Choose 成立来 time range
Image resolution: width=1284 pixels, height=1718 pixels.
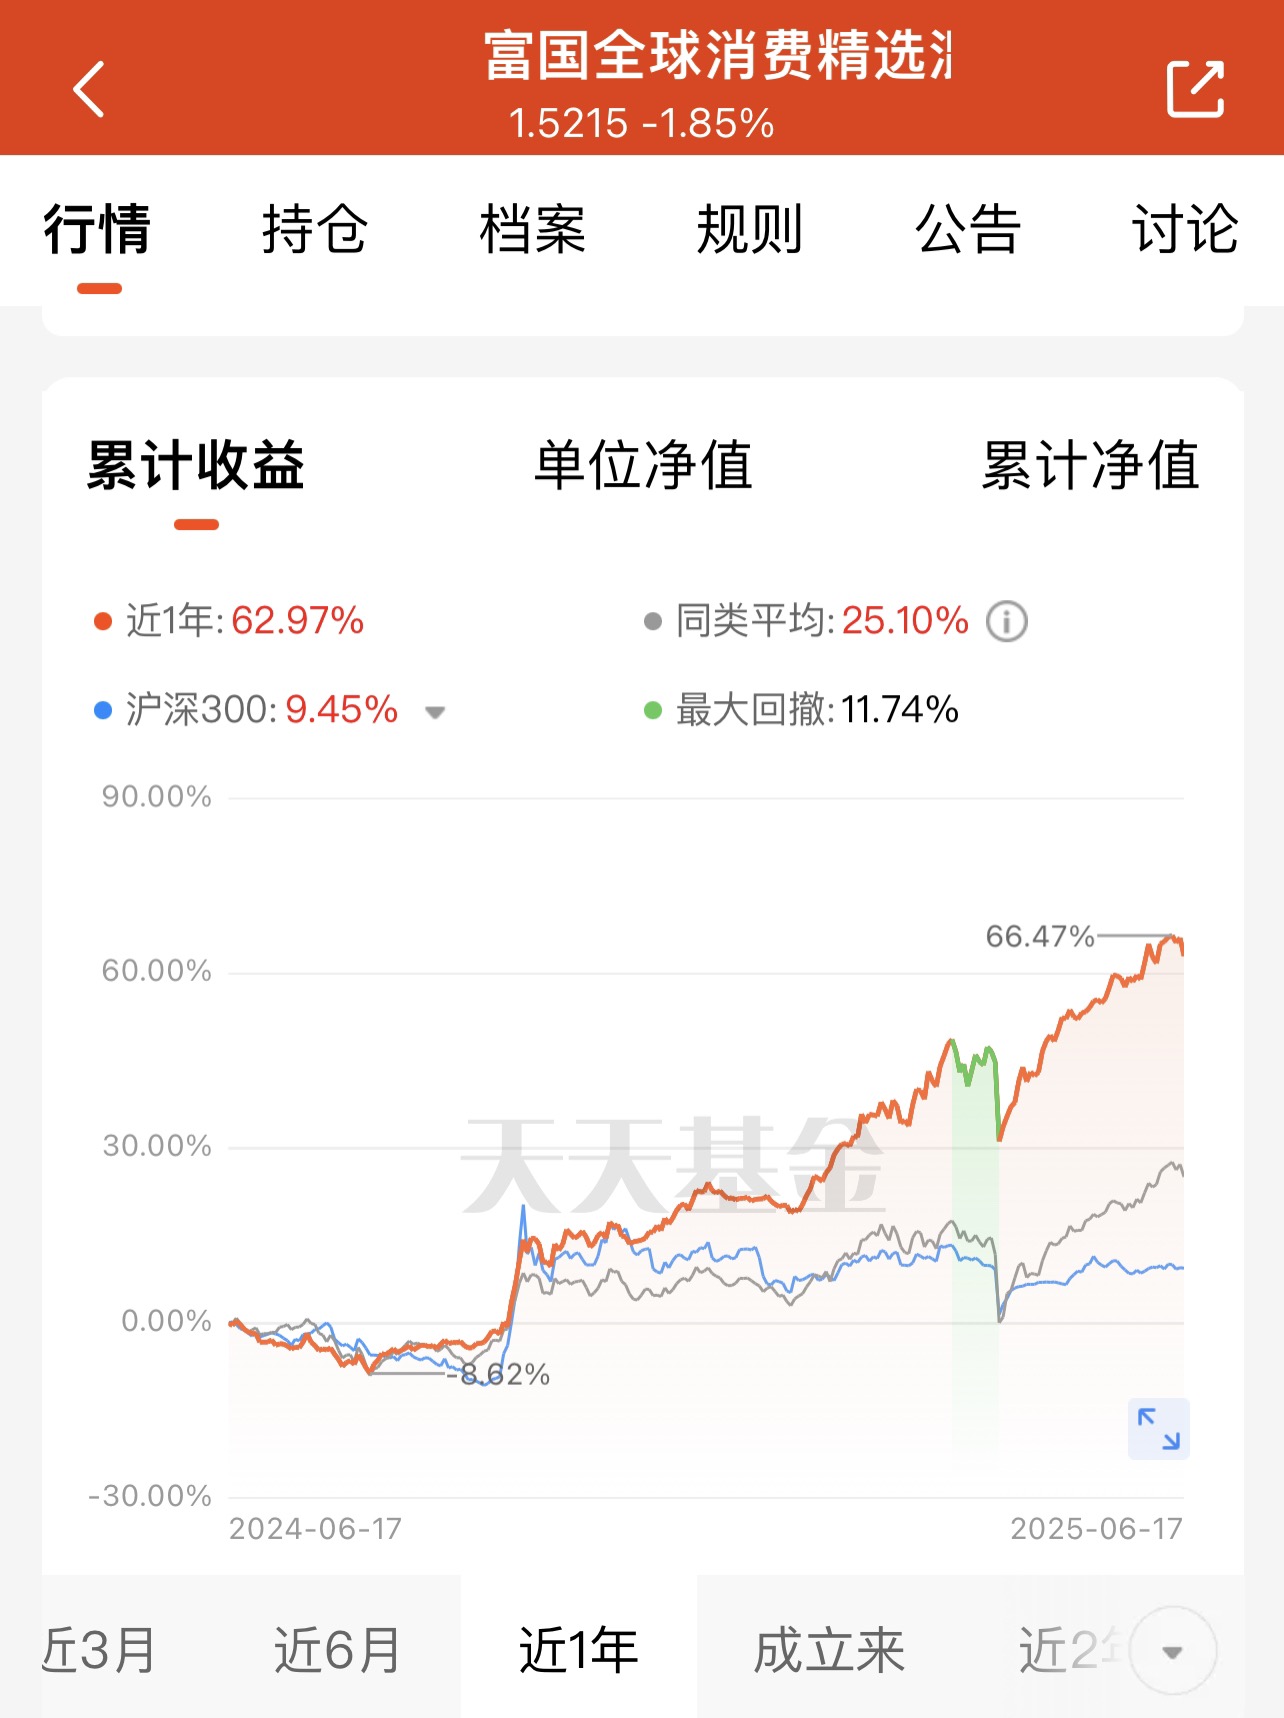pos(829,1650)
